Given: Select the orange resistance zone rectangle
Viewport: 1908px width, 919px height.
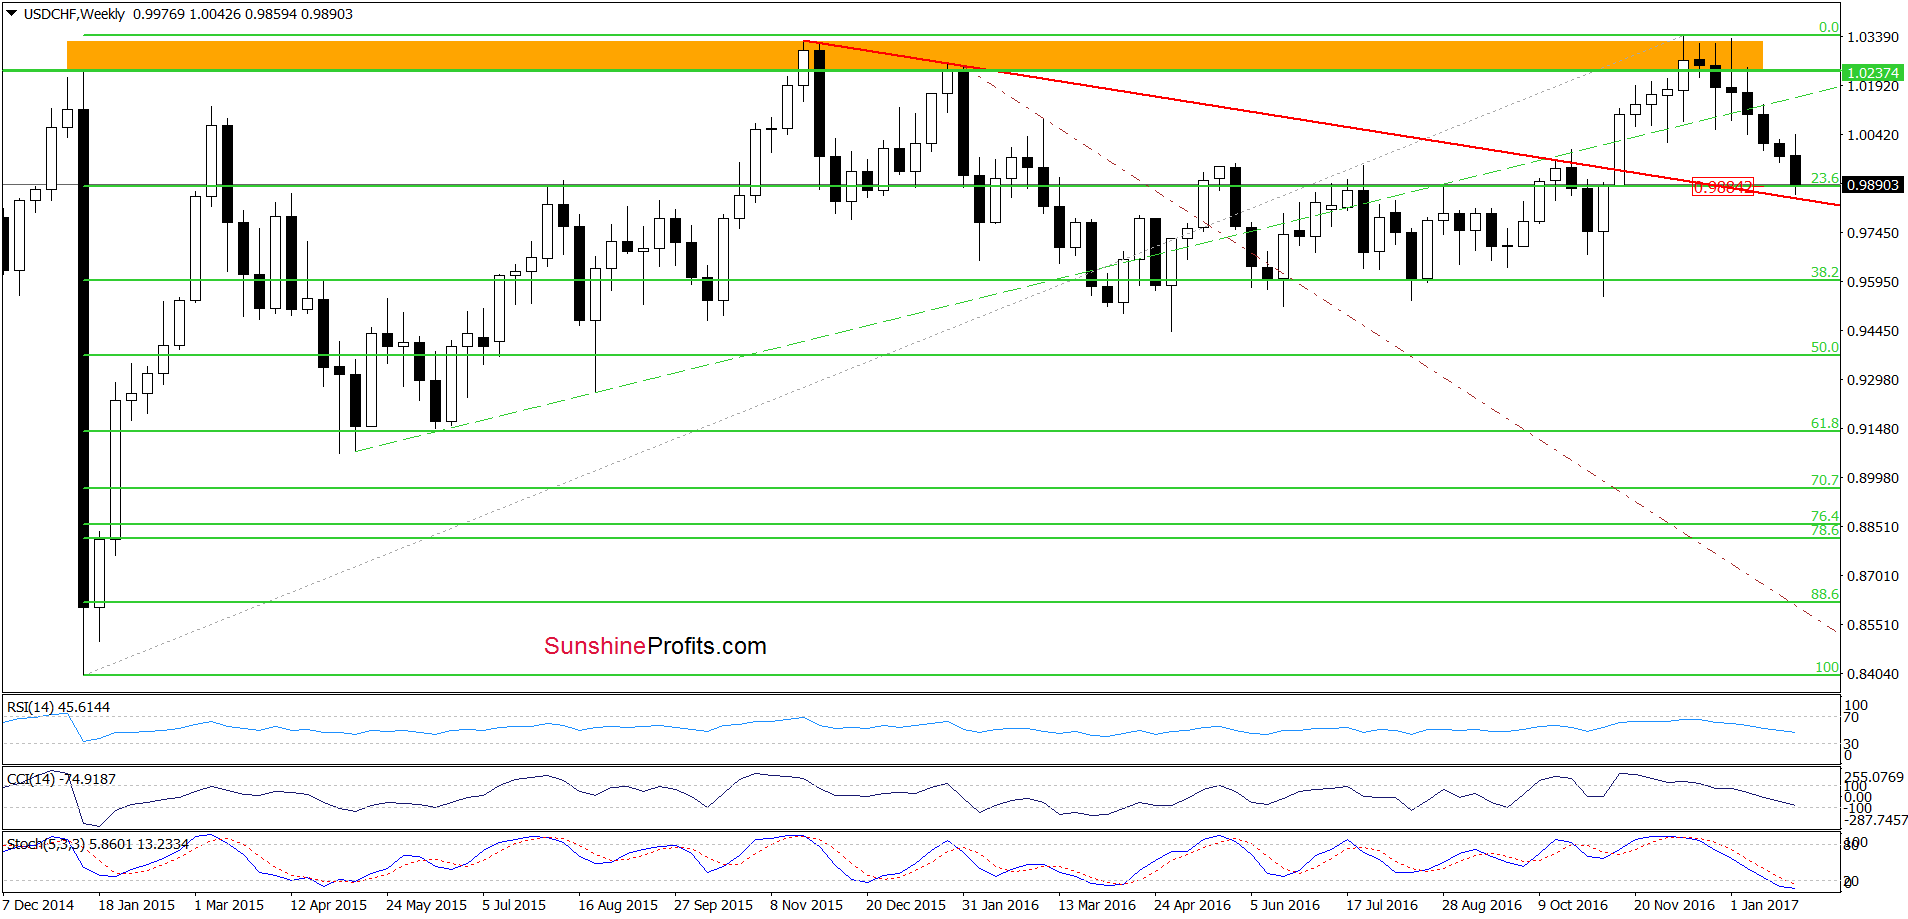Looking at the screenshot, I should (x=914, y=55).
